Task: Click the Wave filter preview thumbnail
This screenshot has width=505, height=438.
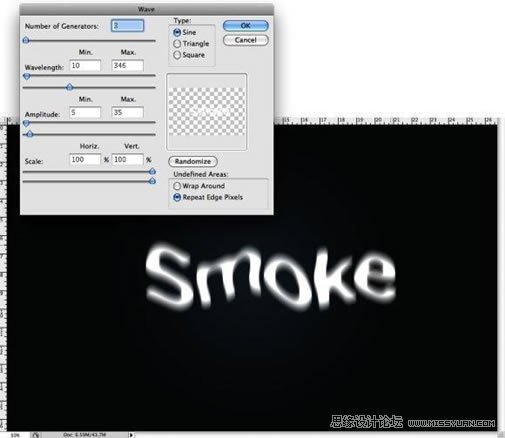Action: tap(207, 112)
